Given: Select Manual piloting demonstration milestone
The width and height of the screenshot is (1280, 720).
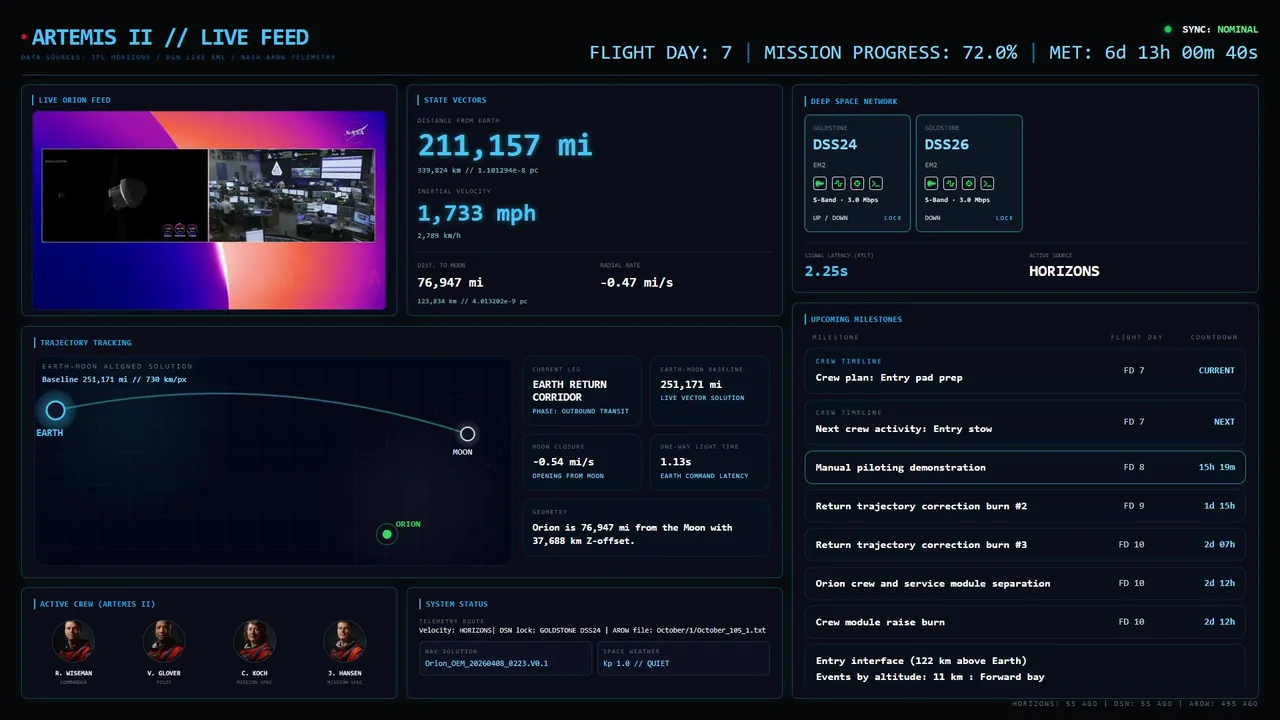Looking at the screenshot, I should coord(1025,467).
